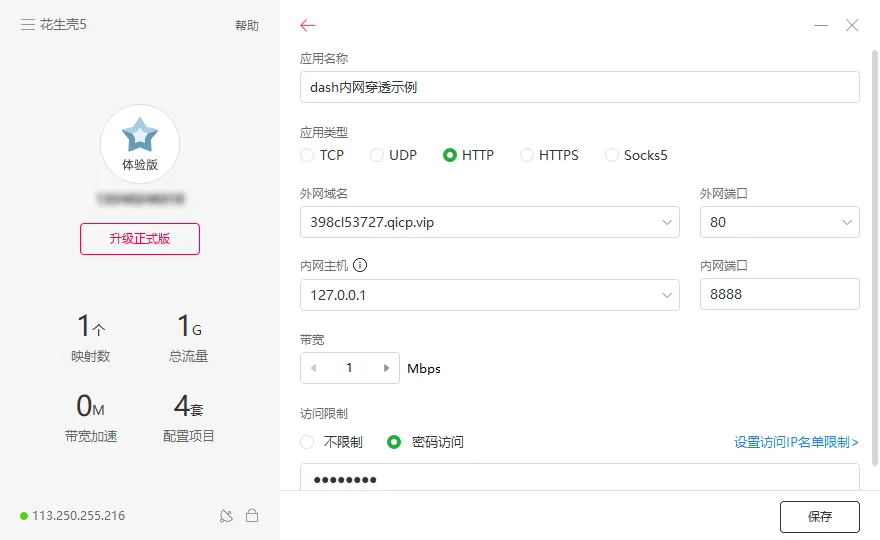Select the HTTPS application type
Screen dimensions: 880x540
528,155
